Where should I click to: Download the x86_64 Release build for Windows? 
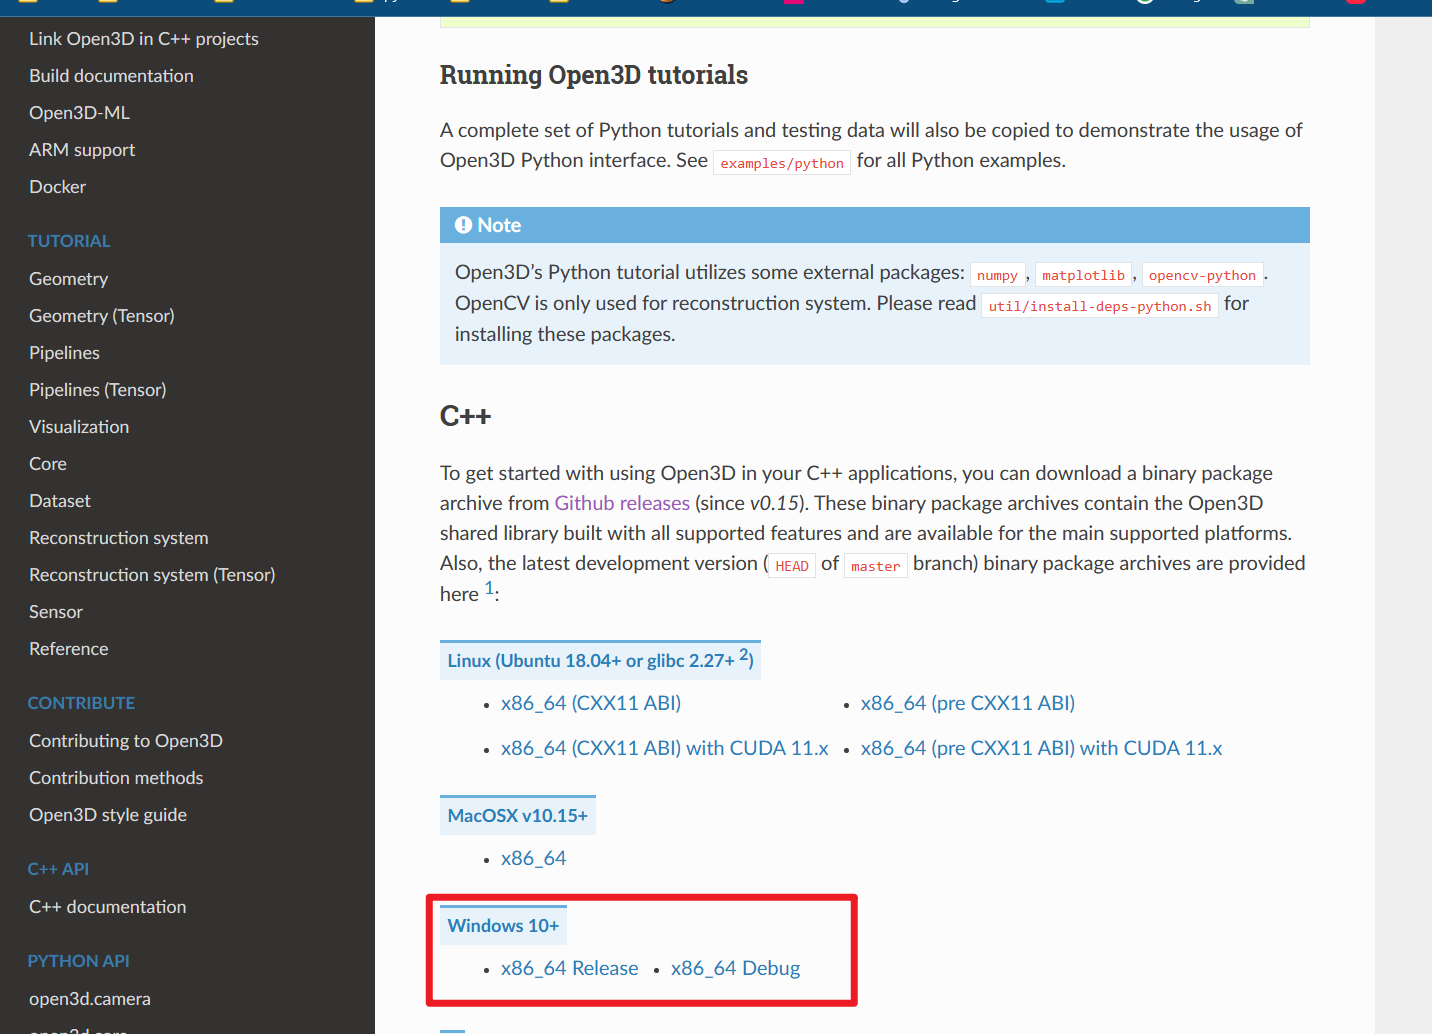pos(570,967)
